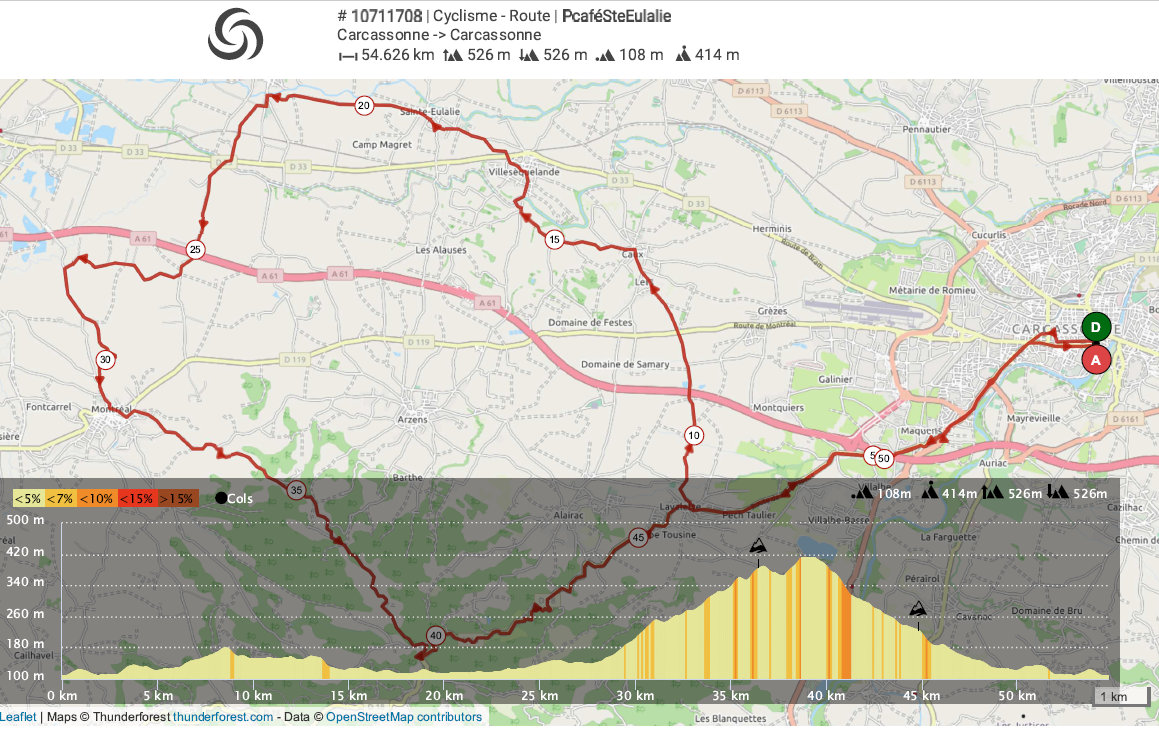Click the spiral logo in the header
1159x730 pixels.
[236, 34]
